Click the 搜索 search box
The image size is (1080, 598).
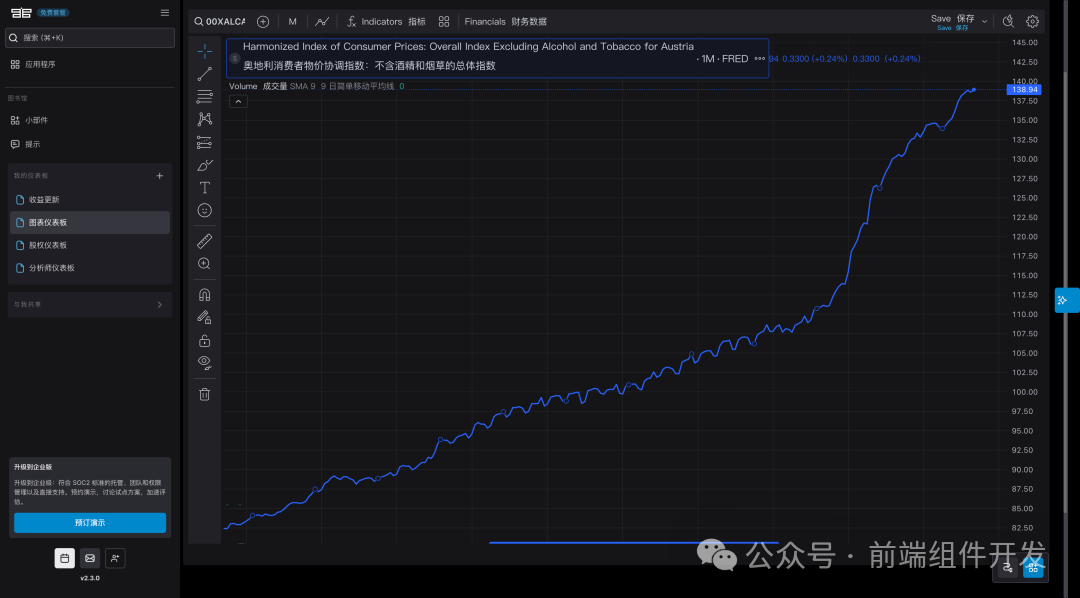pos(90,38)
